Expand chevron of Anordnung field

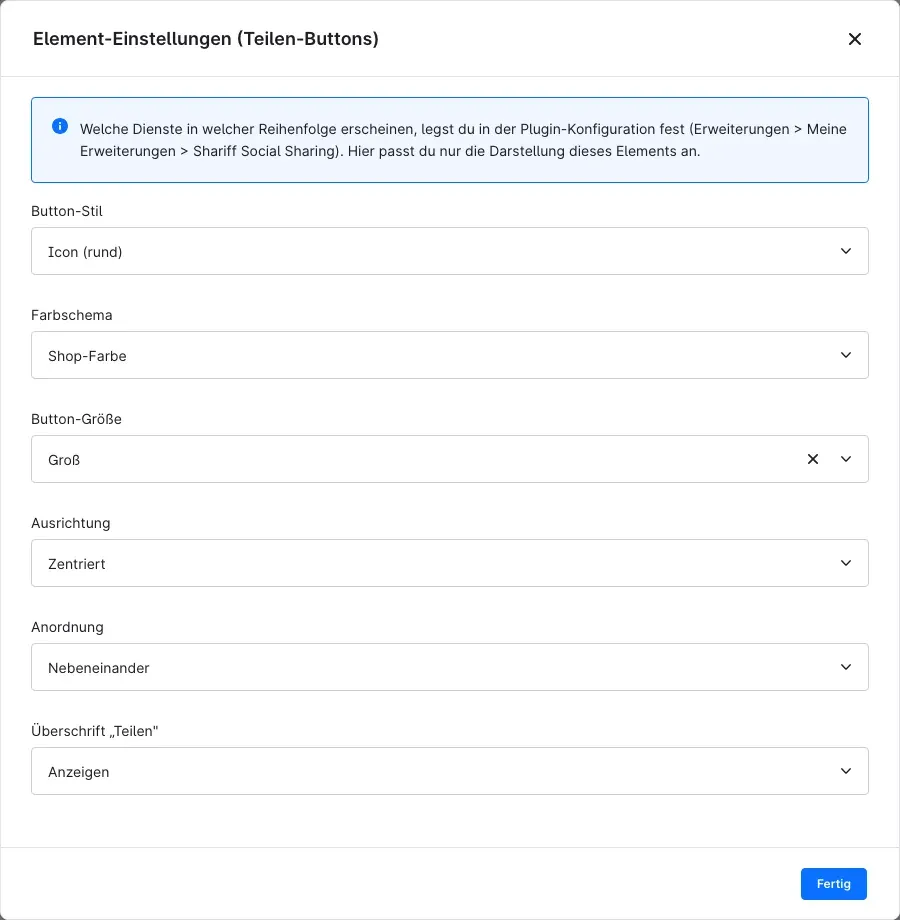tap(846, 667)
